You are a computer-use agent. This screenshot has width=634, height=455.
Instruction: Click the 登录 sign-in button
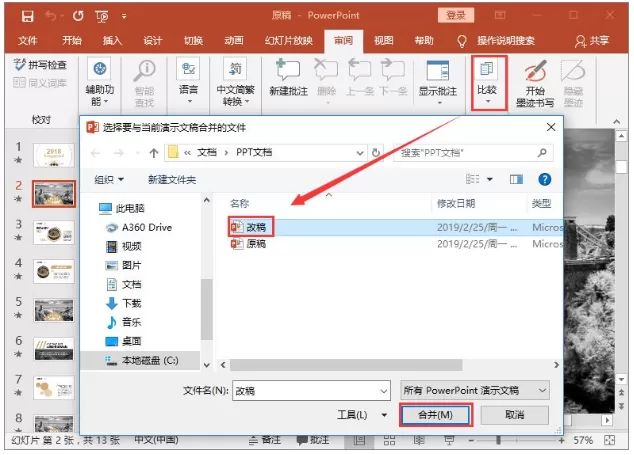click(456, 15)
